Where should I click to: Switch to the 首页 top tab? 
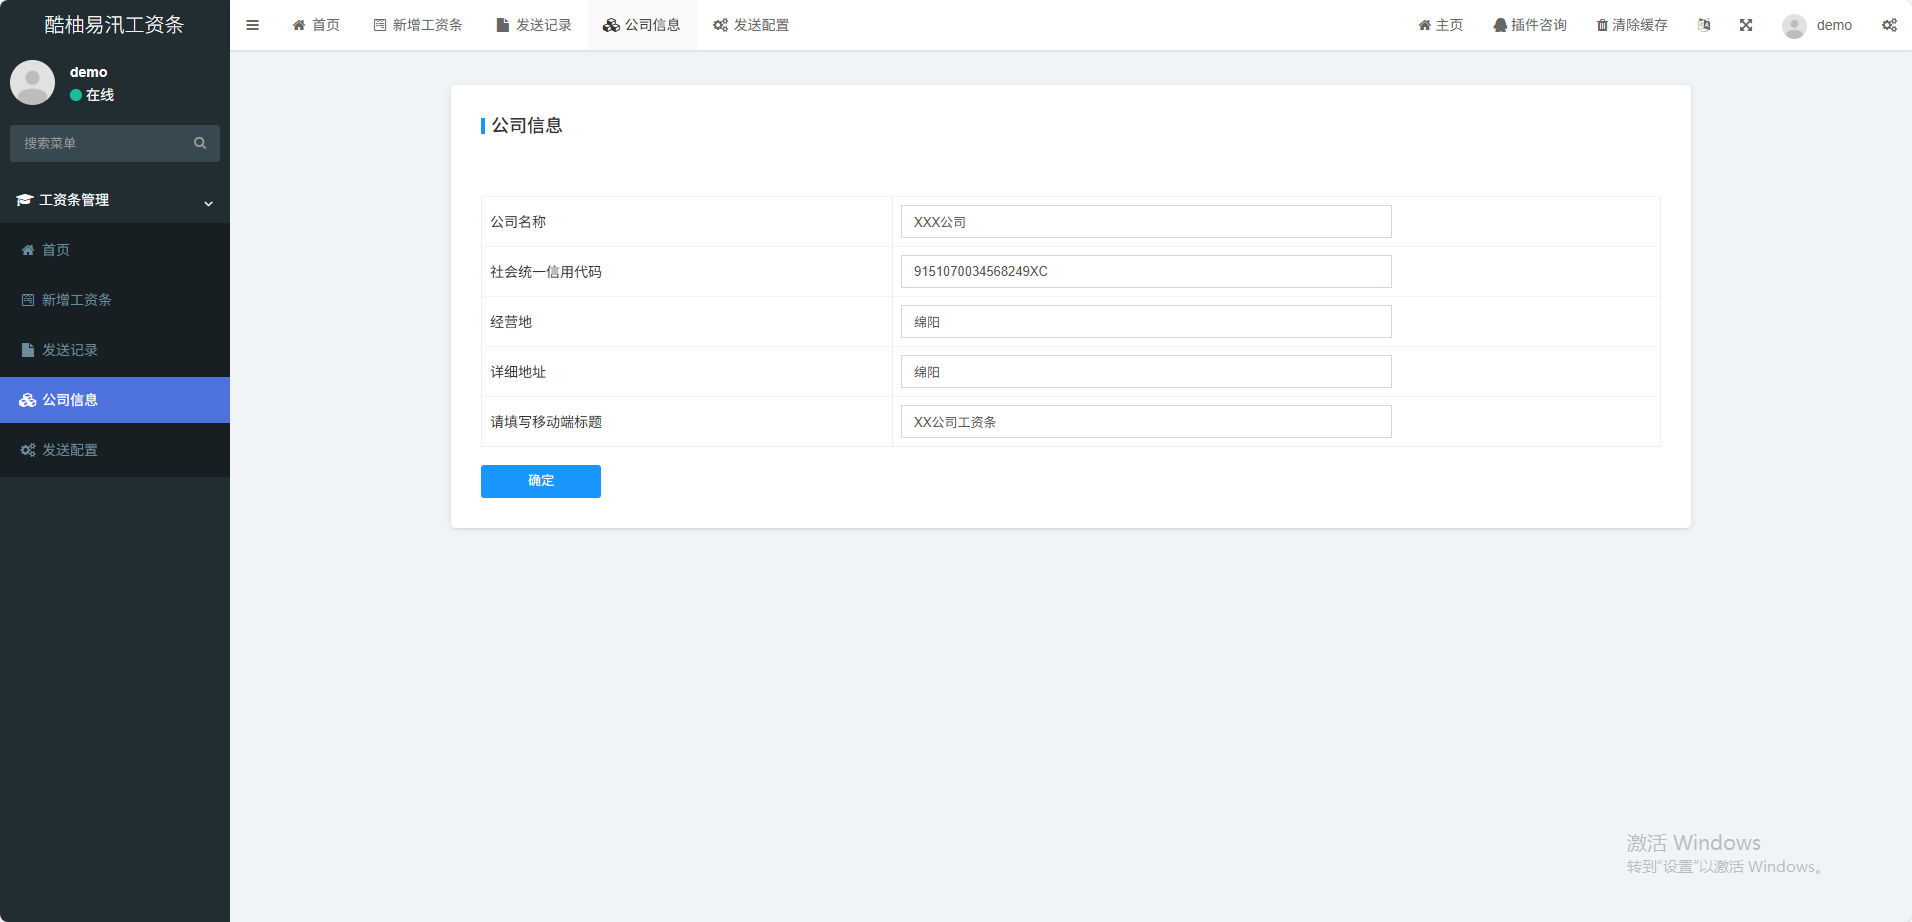(x=316, y=25)
